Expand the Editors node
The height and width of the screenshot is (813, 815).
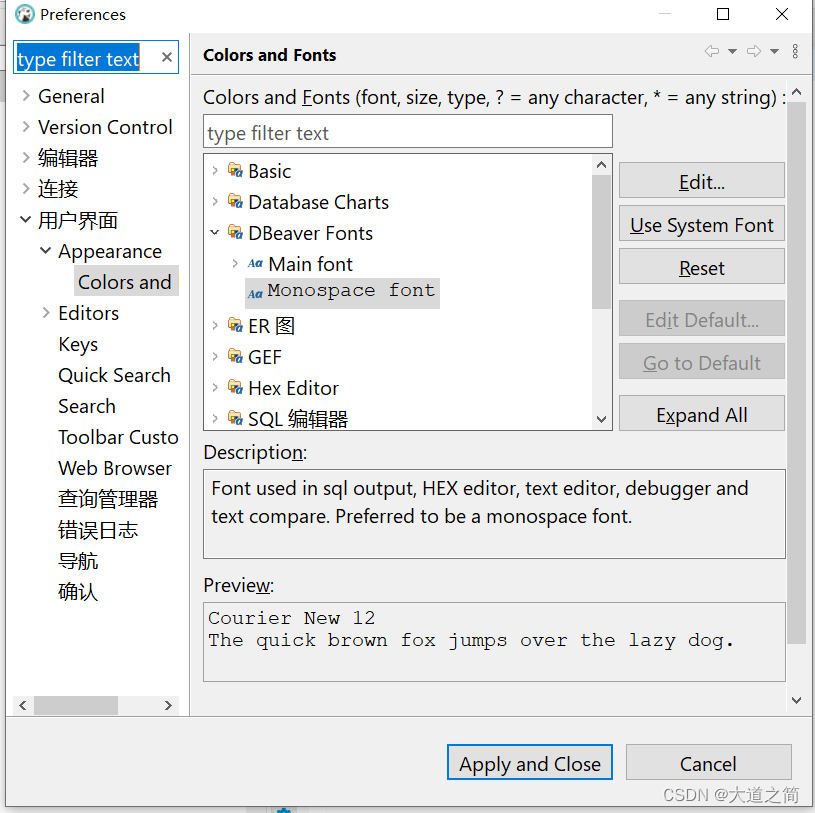46,312
